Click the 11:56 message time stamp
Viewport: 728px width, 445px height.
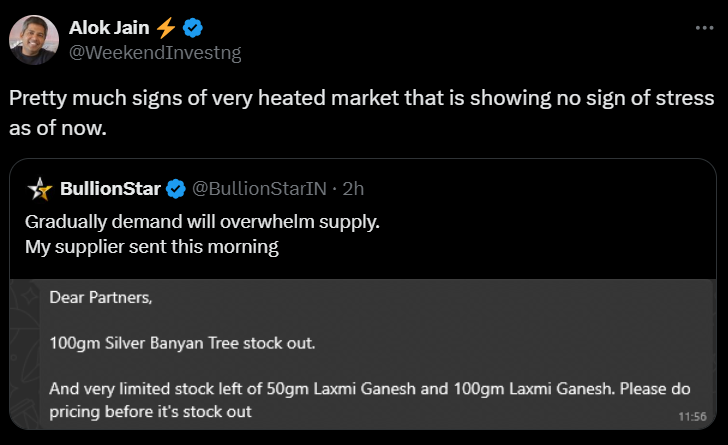click(690, 415)
